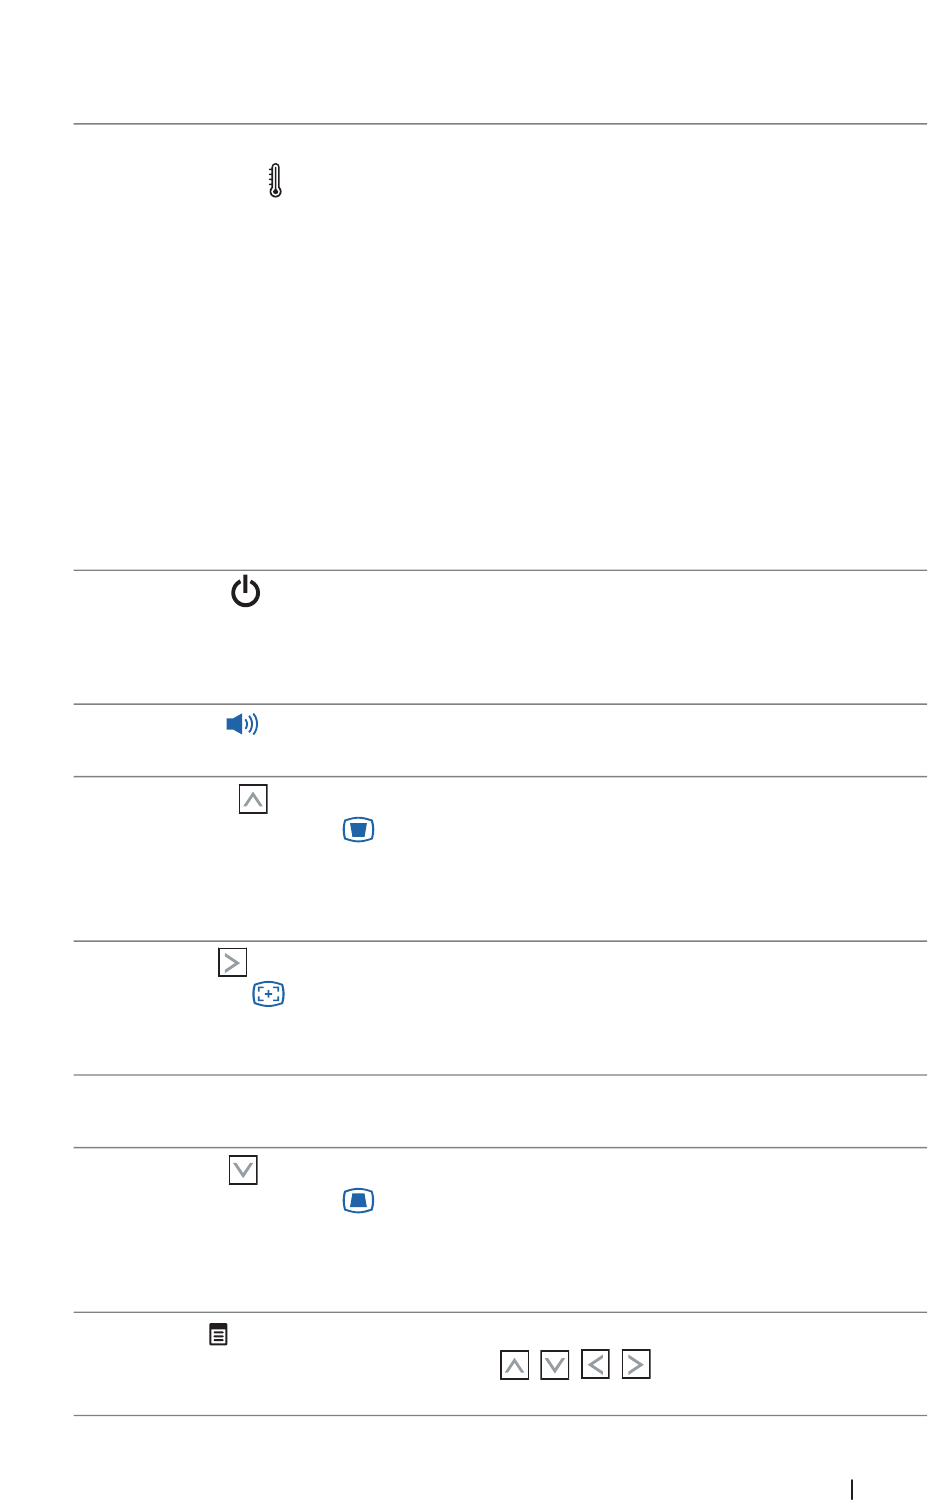Click the right arrow in four-arrow group

636,1364
